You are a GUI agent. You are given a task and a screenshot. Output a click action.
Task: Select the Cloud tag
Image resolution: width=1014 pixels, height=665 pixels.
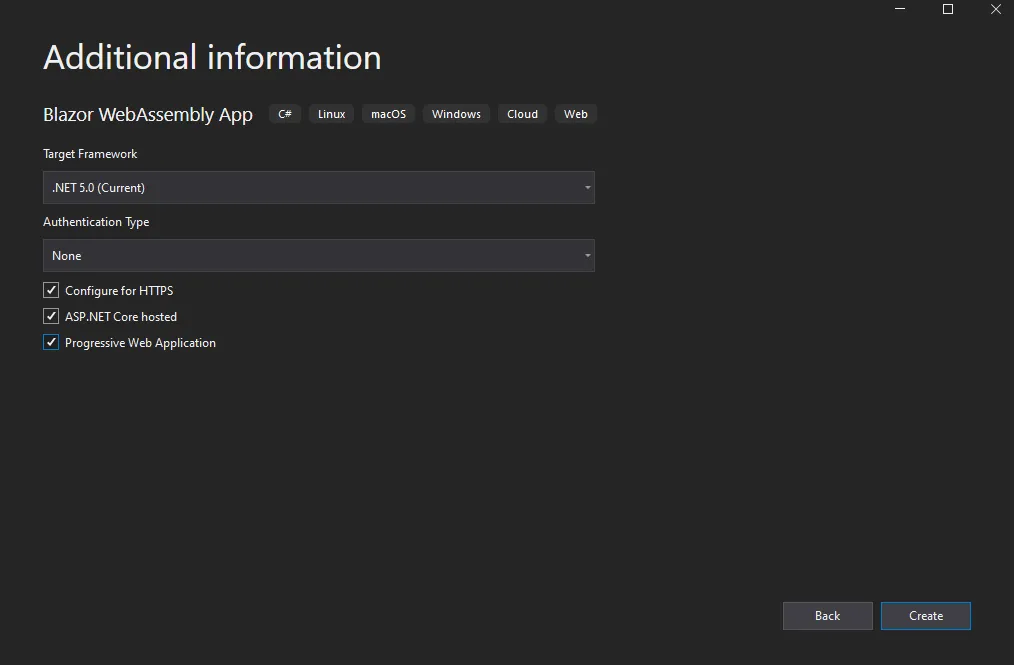(522, 114)
